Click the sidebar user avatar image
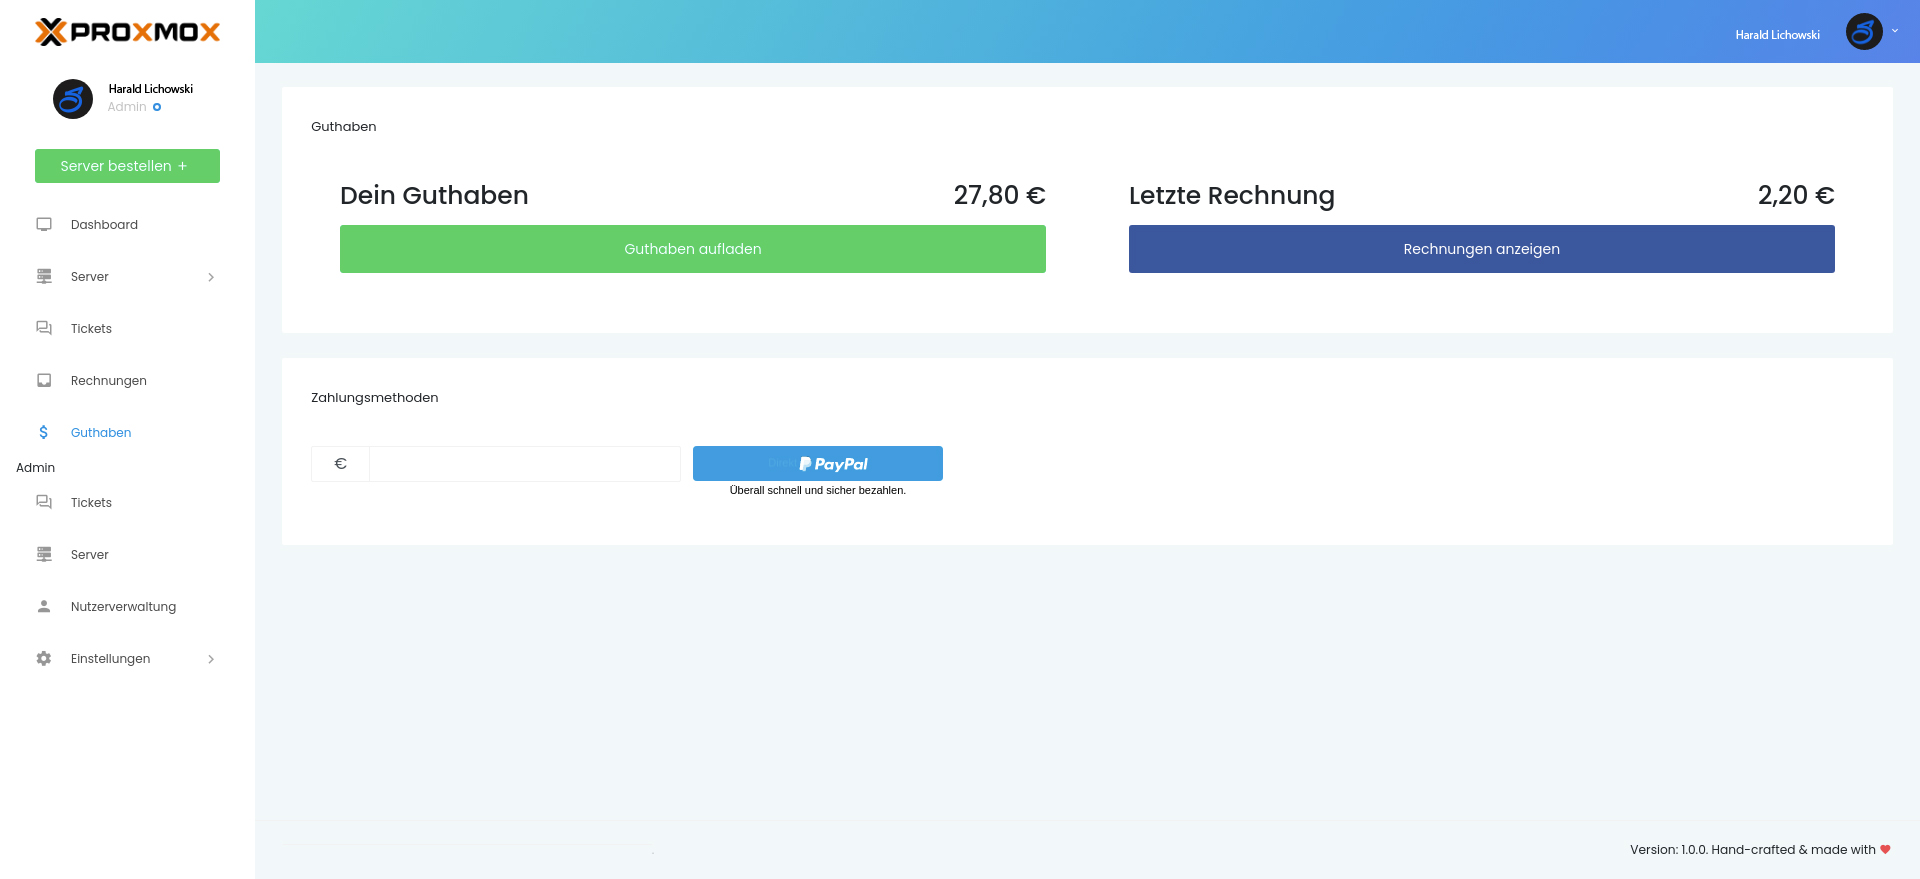Screen dimensions: 1920x879 pyautogui.click(x=73, y=99)
